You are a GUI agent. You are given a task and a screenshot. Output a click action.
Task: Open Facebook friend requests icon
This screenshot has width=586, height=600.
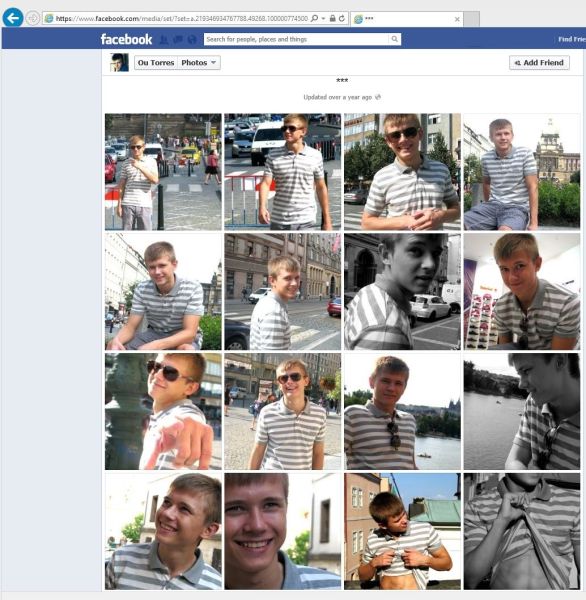tap(164, 39)
